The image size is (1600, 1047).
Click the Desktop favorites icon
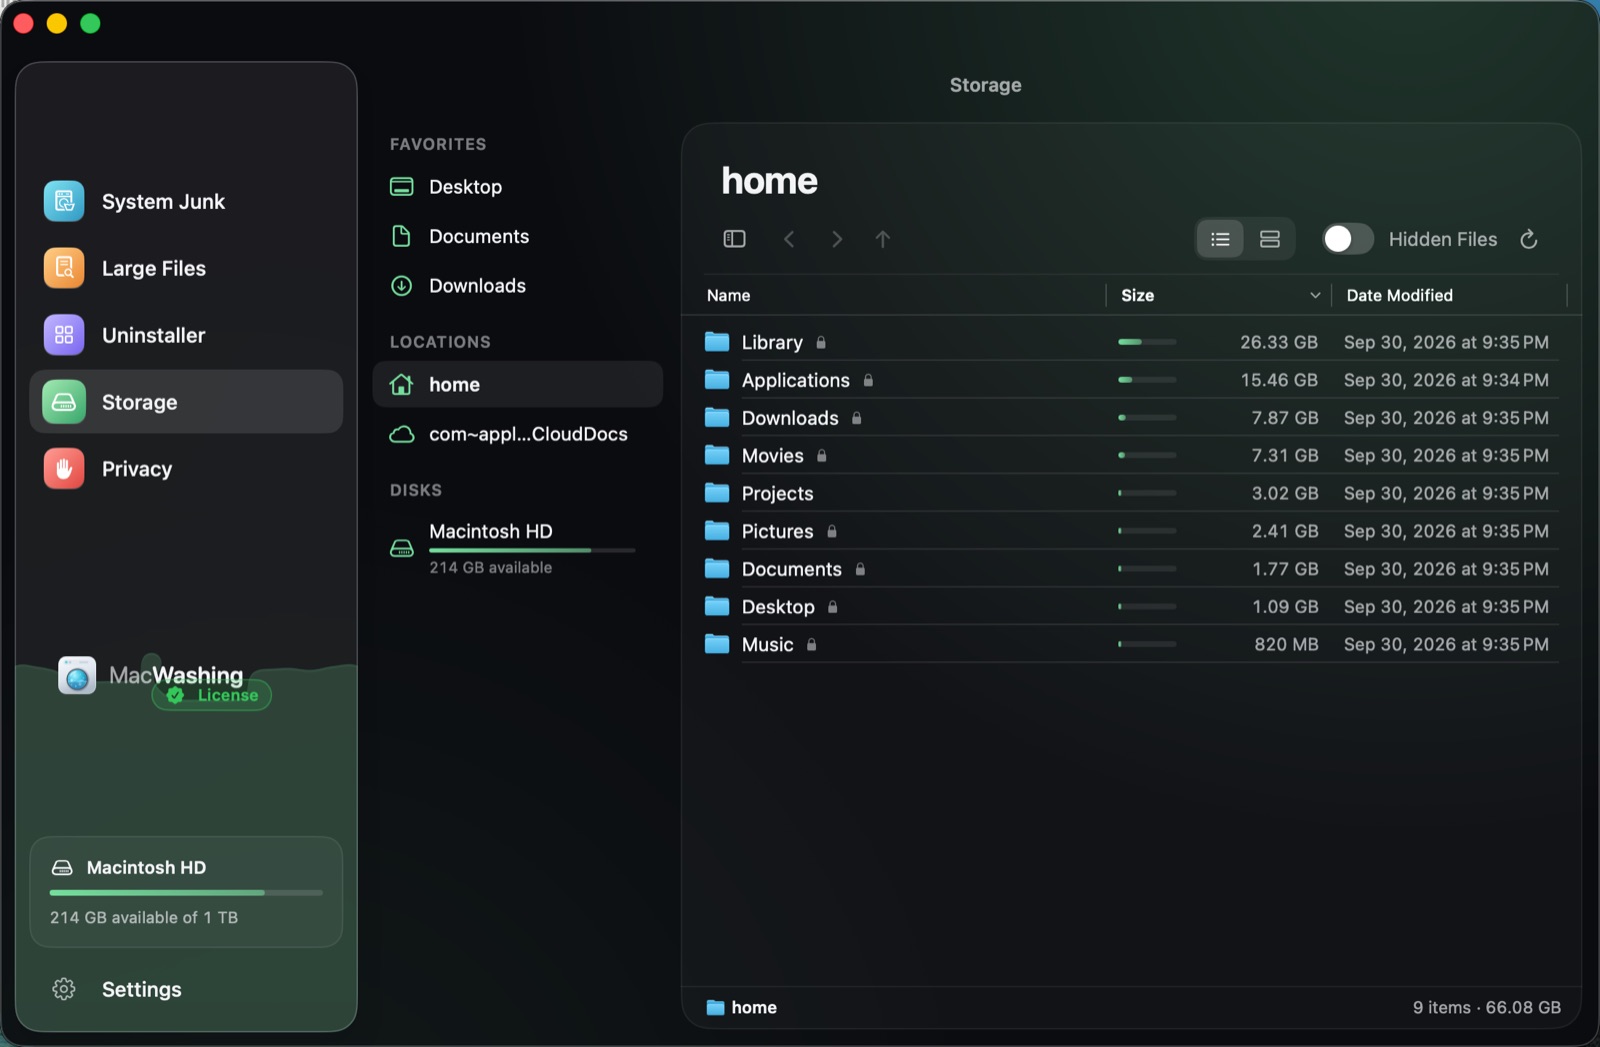point(401,187)
